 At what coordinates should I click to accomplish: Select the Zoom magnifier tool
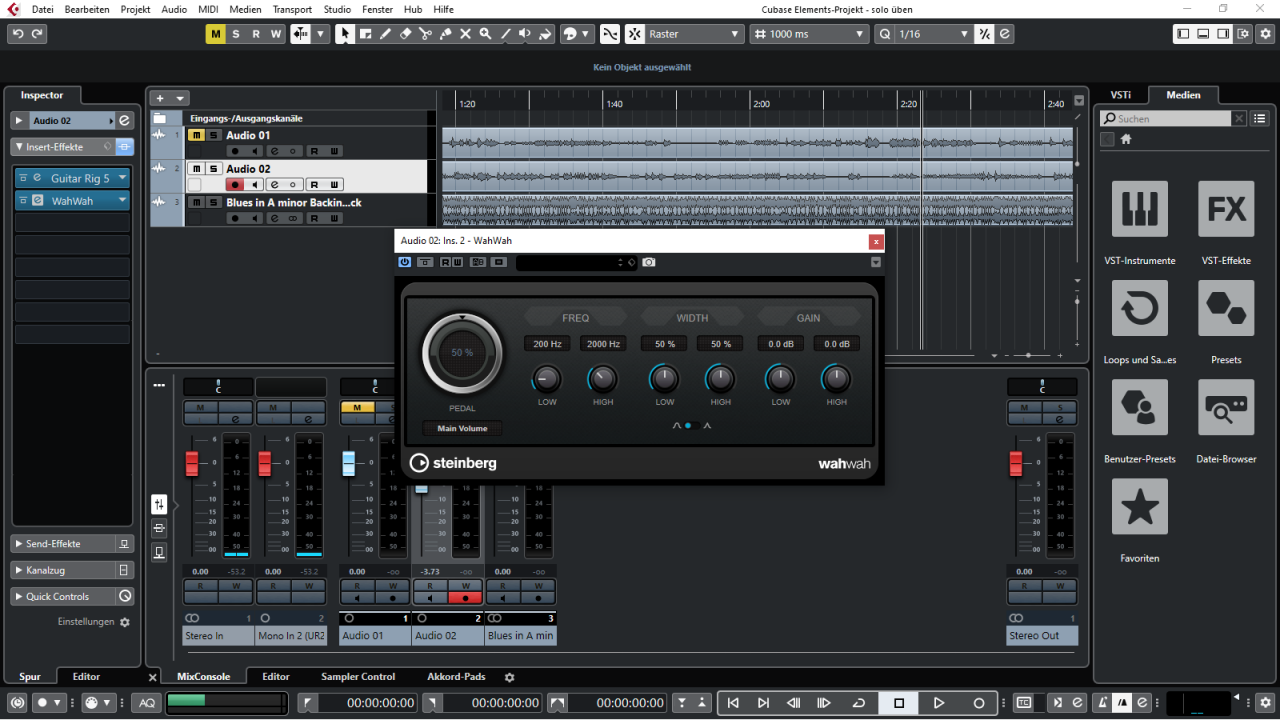click(485, 34)
